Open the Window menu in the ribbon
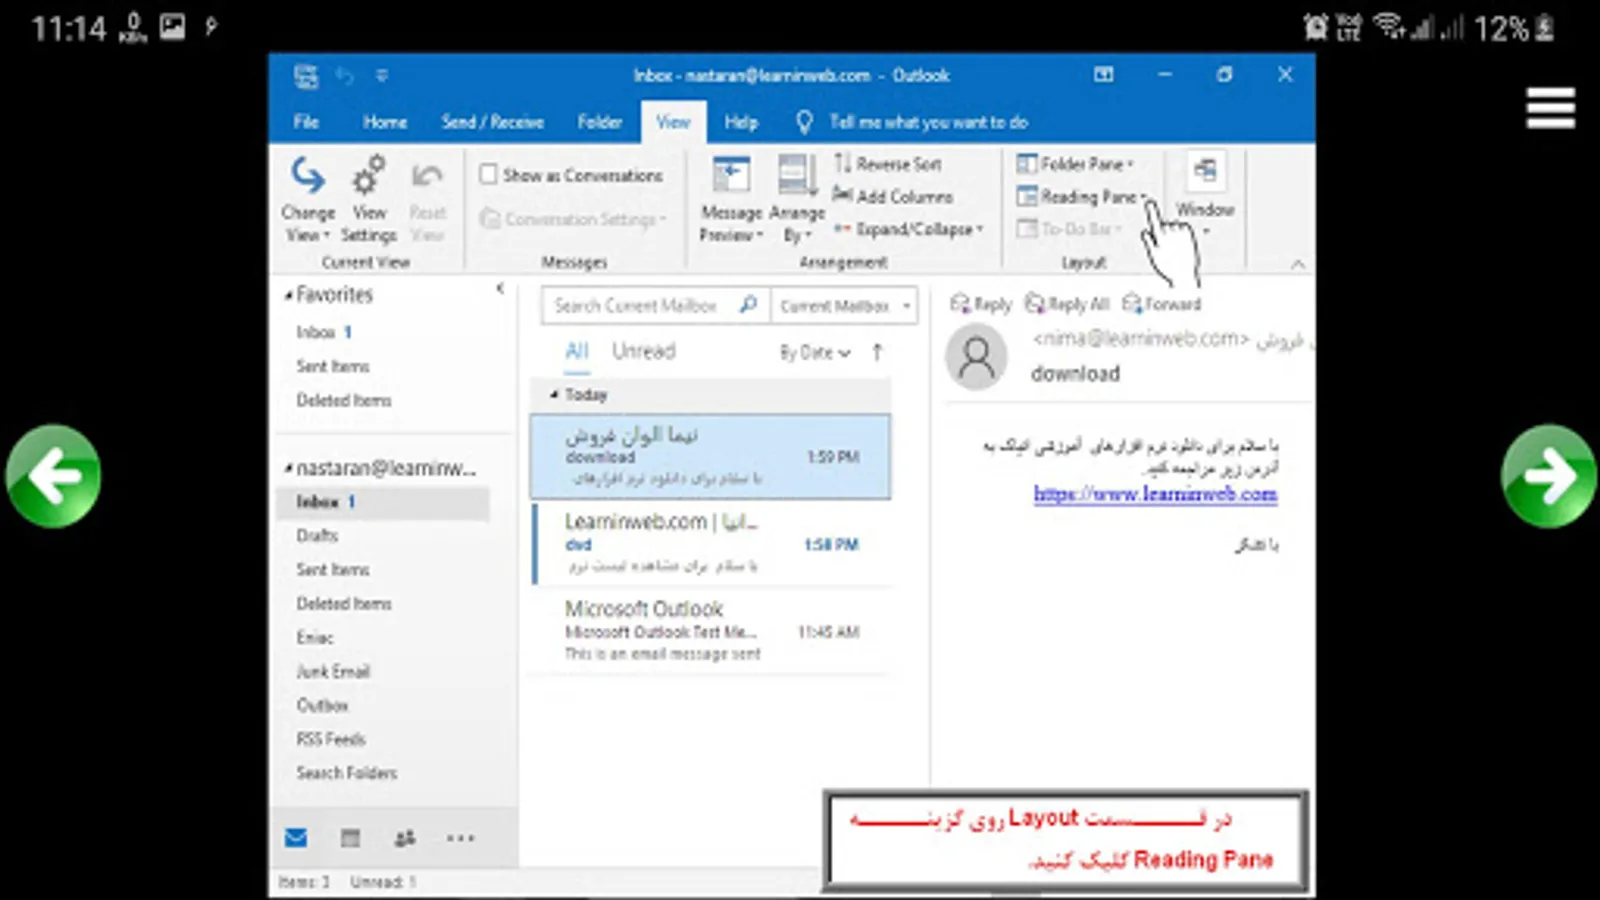The image size is (1600, 900). click(1205, 195)
